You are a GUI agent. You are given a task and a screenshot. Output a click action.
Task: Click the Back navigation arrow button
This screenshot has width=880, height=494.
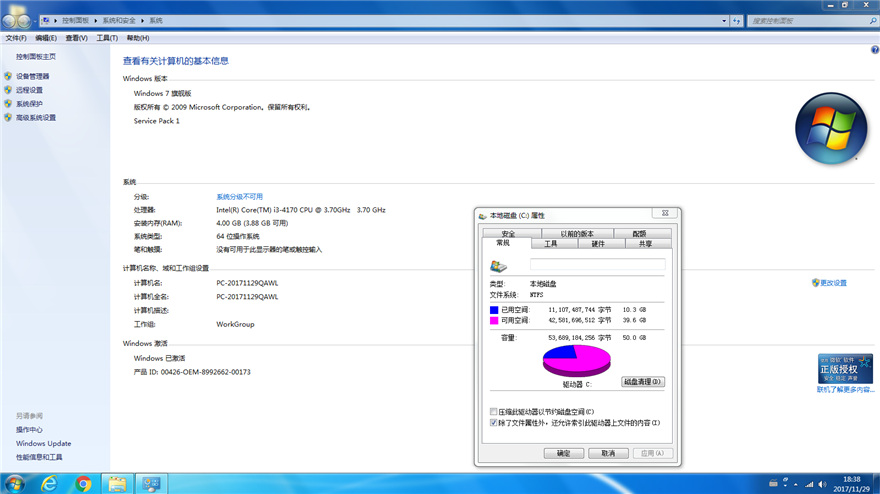click(9, 21)
